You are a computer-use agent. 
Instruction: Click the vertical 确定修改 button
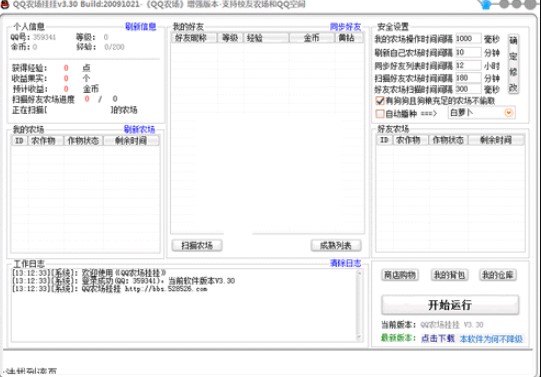click(x=513, y=64)
